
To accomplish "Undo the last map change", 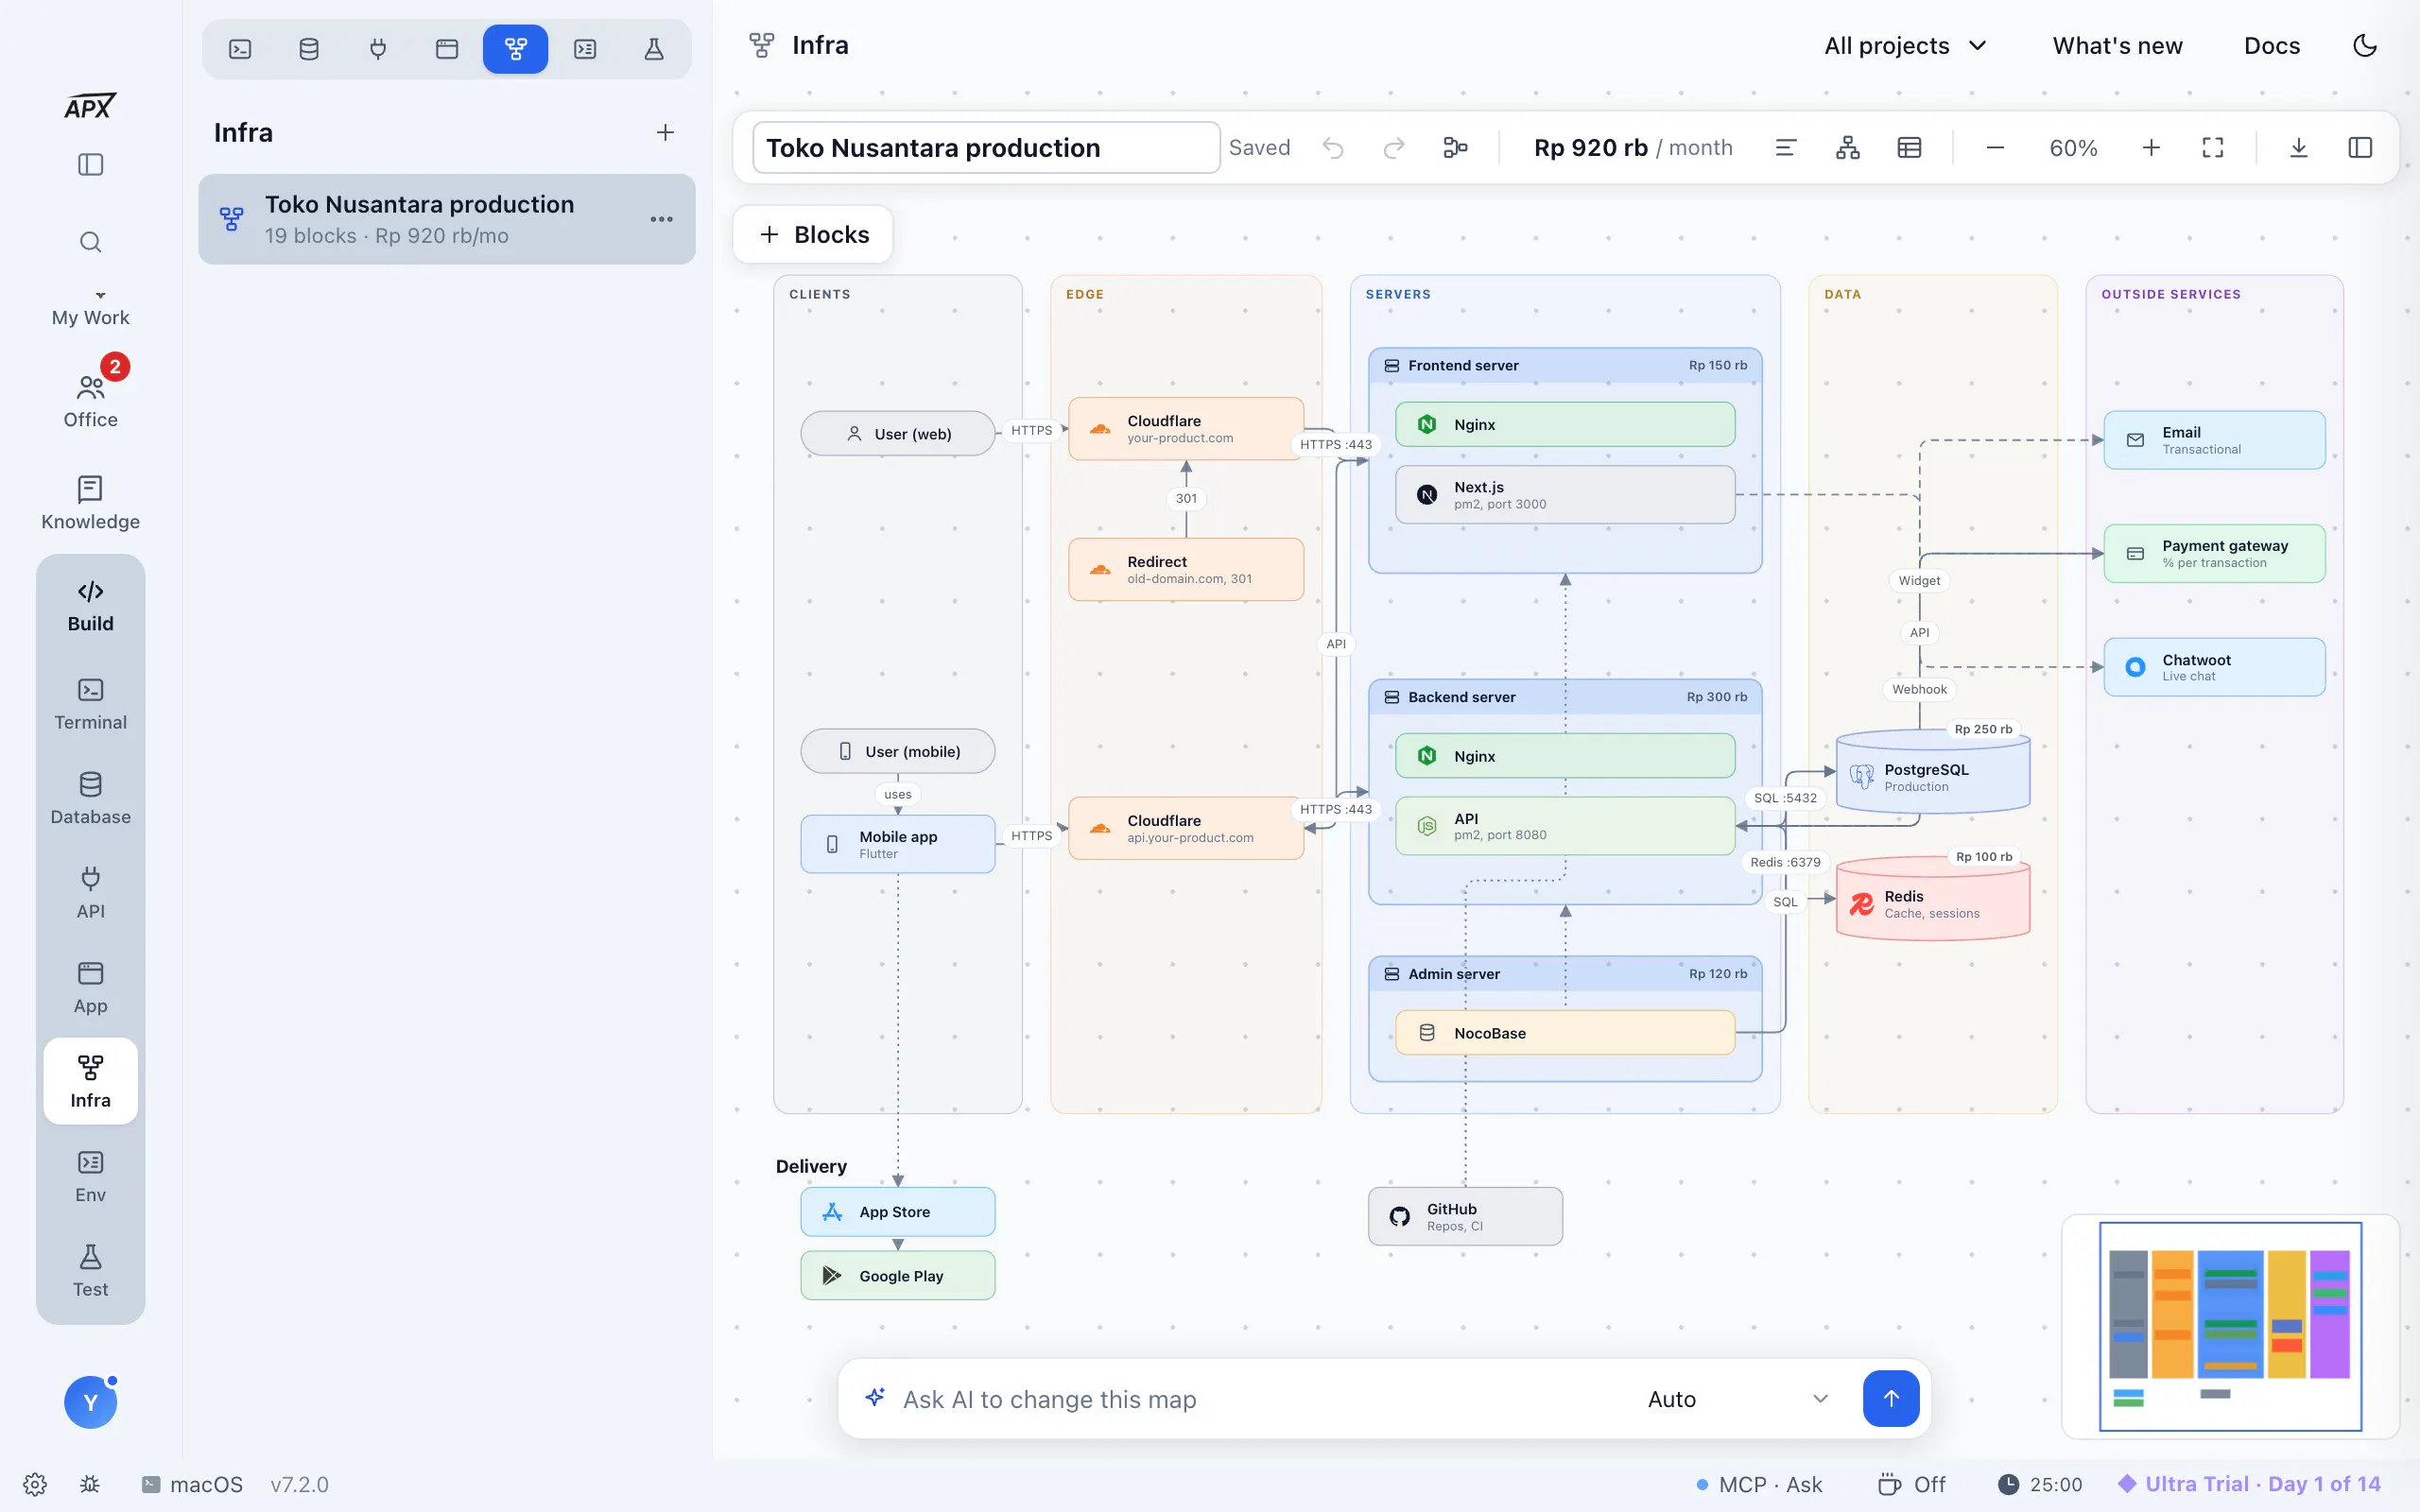I will click(1333, 148).
